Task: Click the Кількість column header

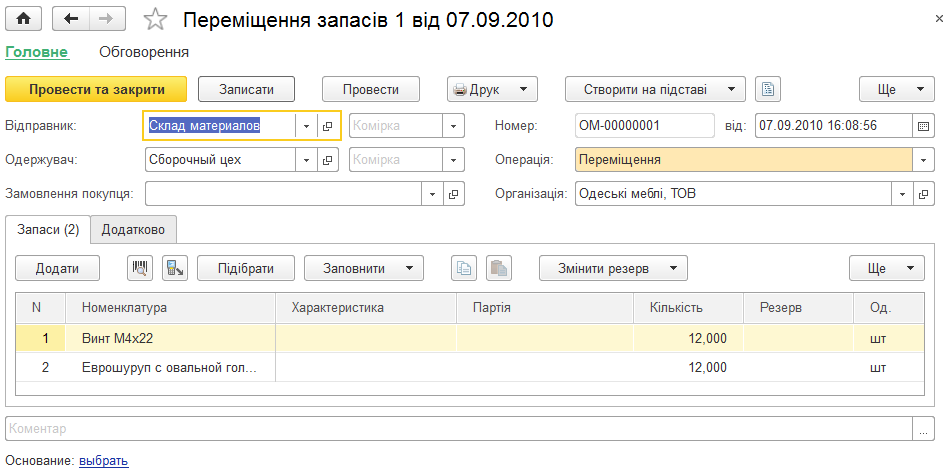Action: tap(688, 307)
